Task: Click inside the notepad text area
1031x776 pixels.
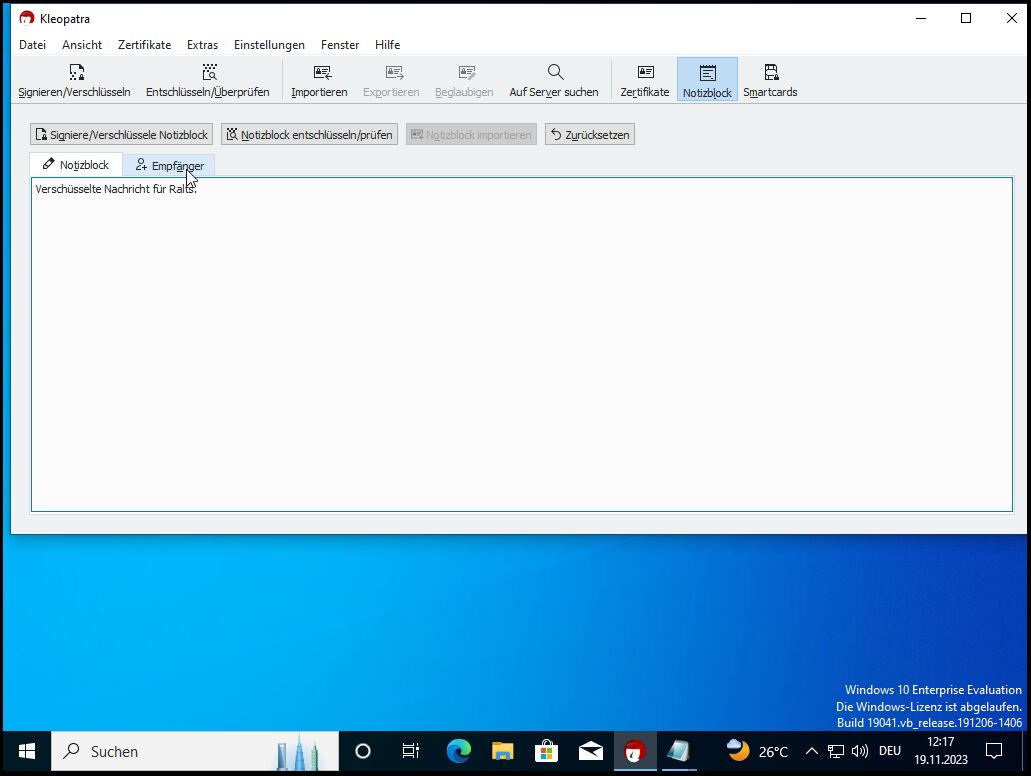Action: coord(520,350)
